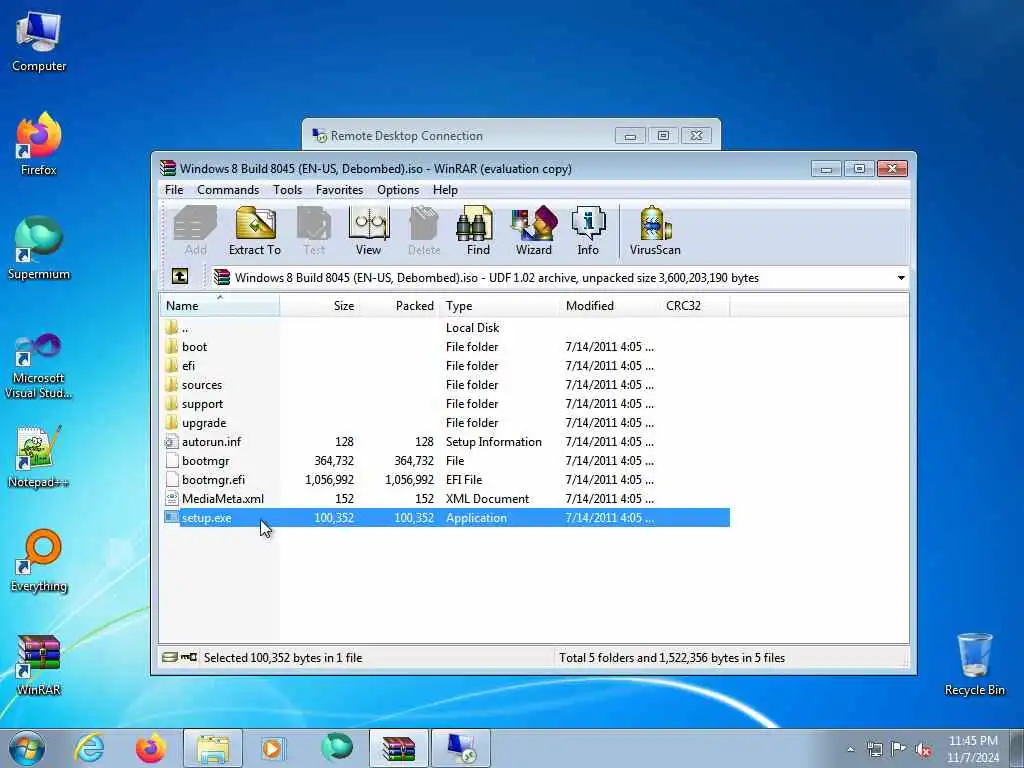Select the Recycle Bin desktop icon
This screenshot has width=1024, height=768.
pyautogui.click(x=974, y=664)
